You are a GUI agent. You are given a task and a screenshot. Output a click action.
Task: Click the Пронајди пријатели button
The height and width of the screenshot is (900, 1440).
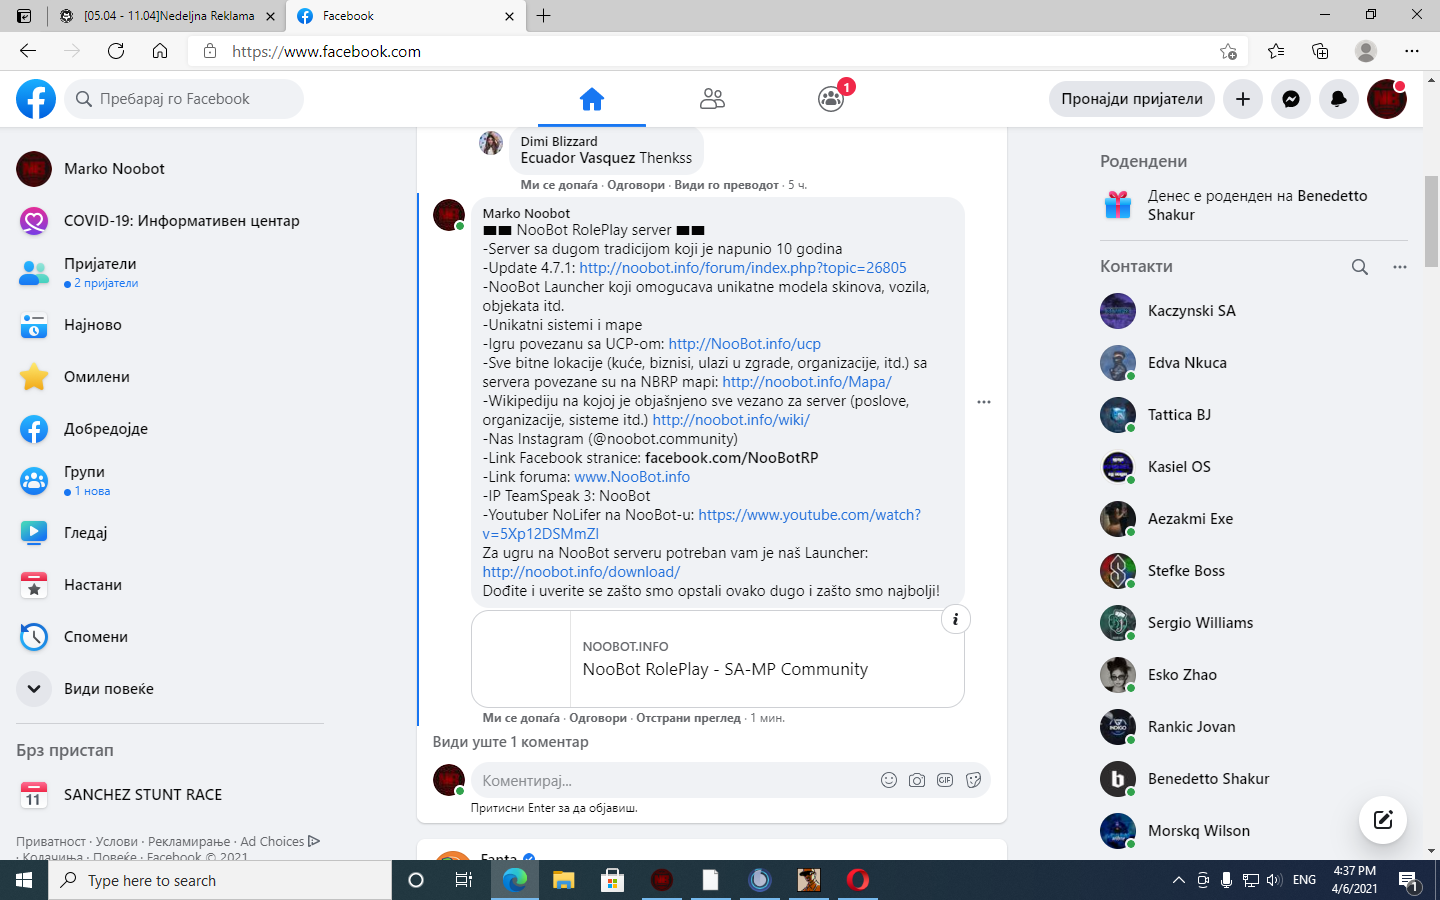coord(1132,99)
